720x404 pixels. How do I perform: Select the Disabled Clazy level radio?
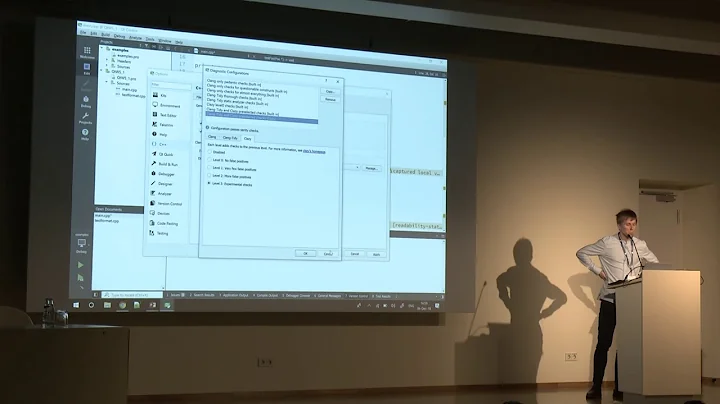(x=209, y=152)
